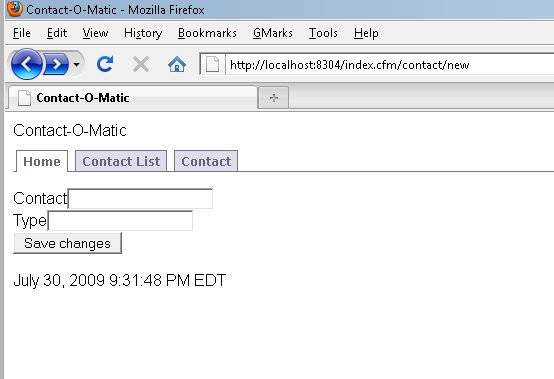Open the Bookmarks menu

[207, 33]
